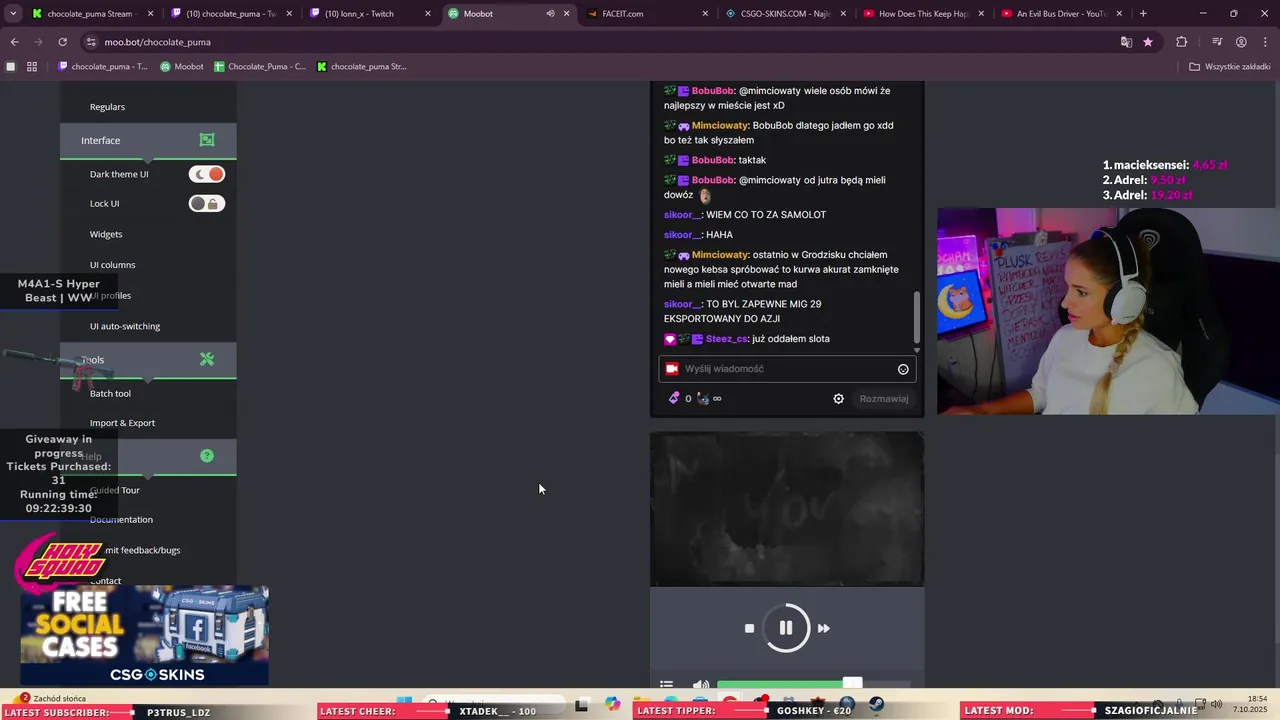This screenshot has height=720, width=1280.
Task: Click the moo.bot/chocolate_puma address bar
Action: [x=600, y=42]
